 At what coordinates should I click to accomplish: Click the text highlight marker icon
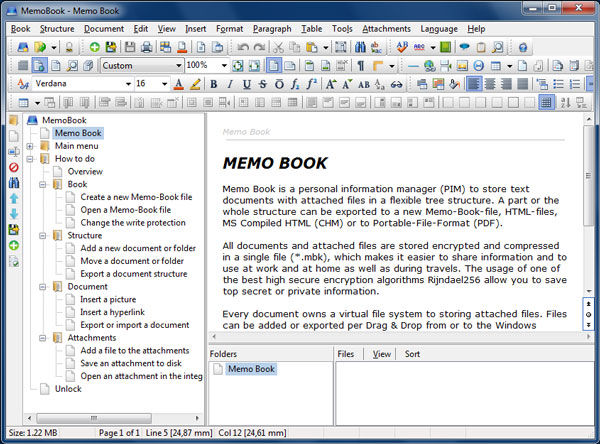coord(195,84)
